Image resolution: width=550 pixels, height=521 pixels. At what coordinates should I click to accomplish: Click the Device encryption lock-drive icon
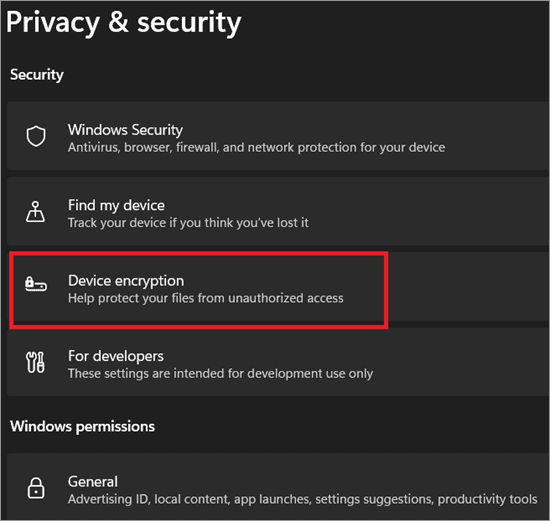coord(36,283)
